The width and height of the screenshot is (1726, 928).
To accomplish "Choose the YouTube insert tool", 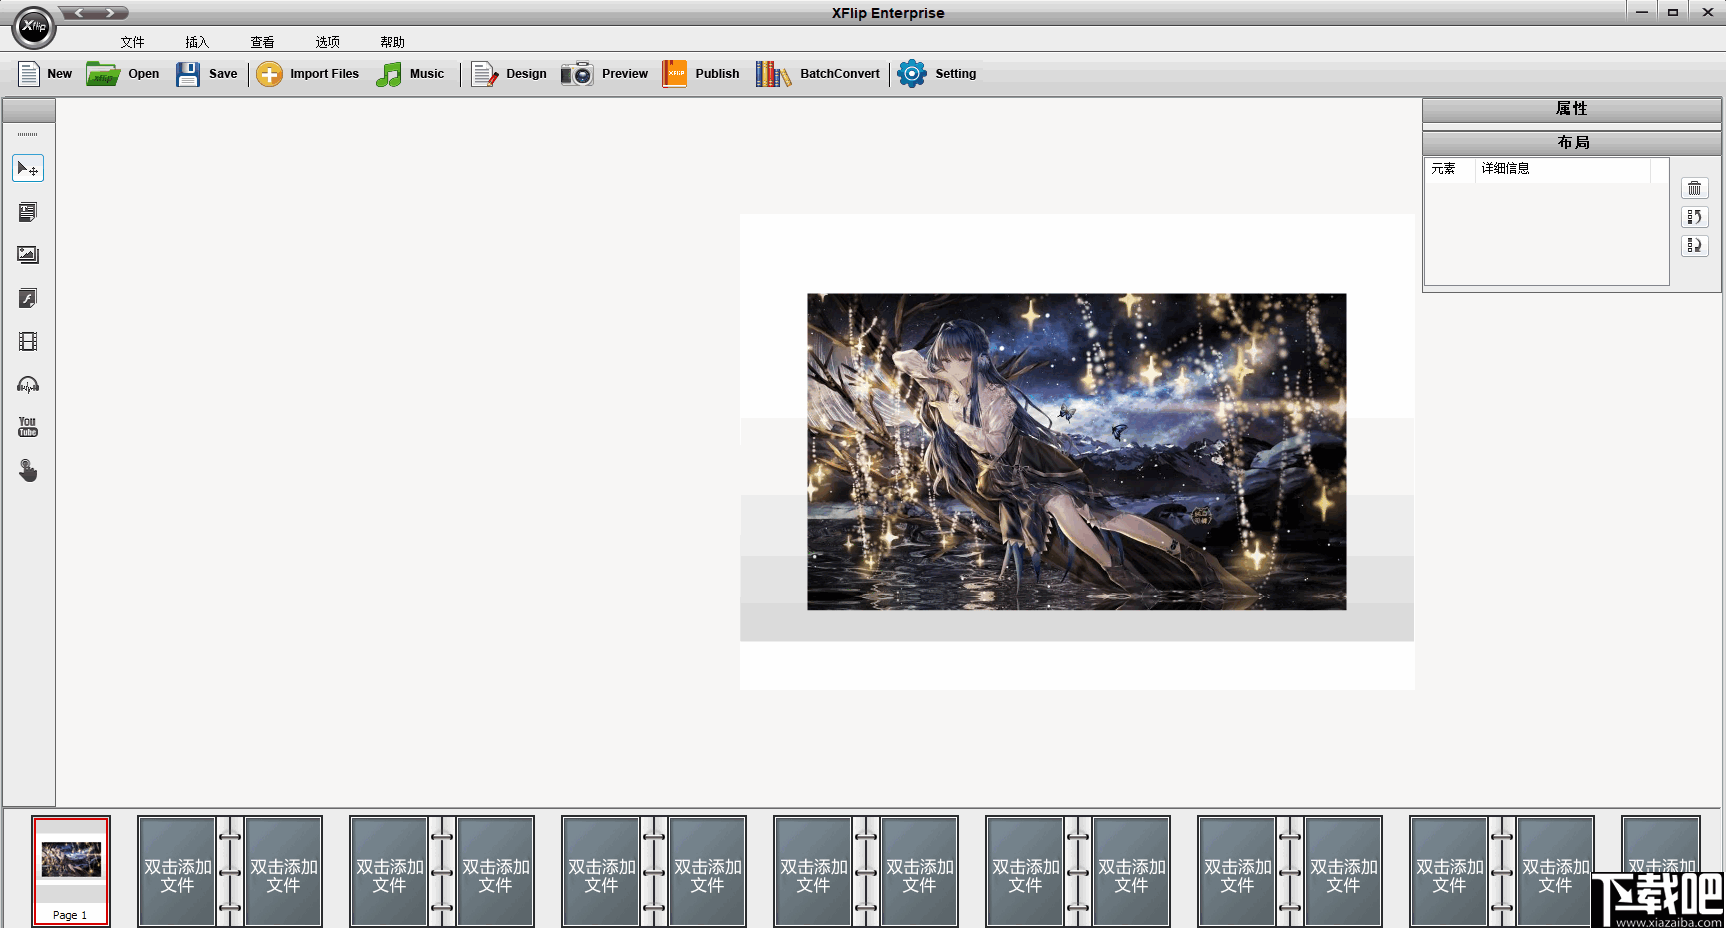I will pos(28,427).
